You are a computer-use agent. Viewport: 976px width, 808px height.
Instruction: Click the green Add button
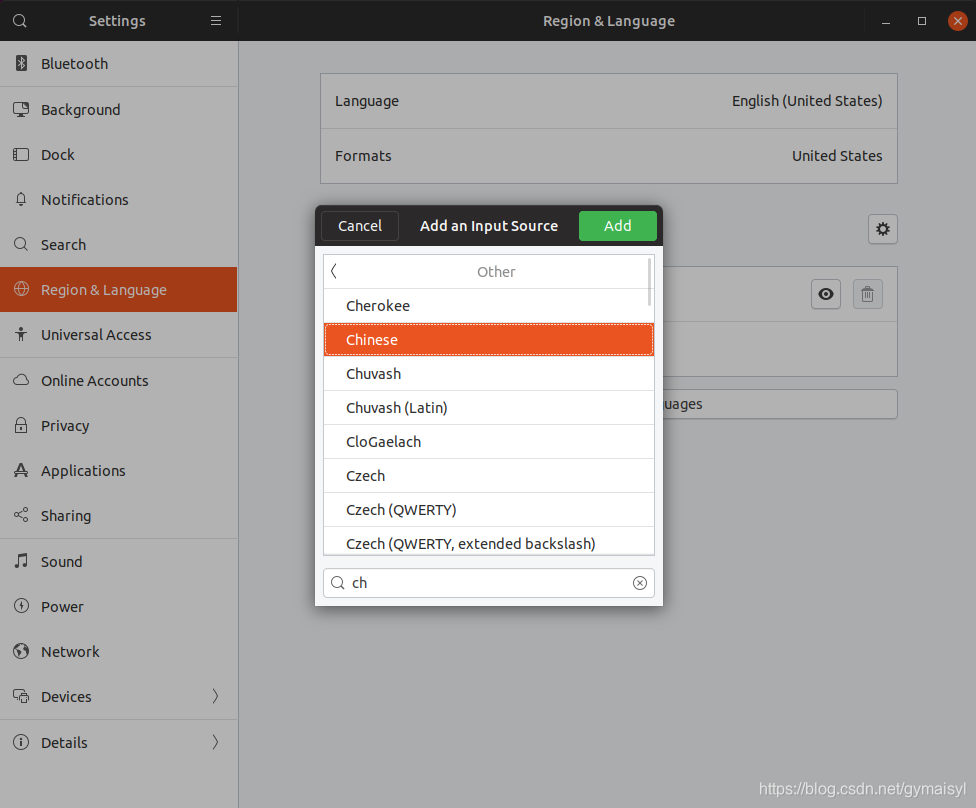tap(617, 225)
